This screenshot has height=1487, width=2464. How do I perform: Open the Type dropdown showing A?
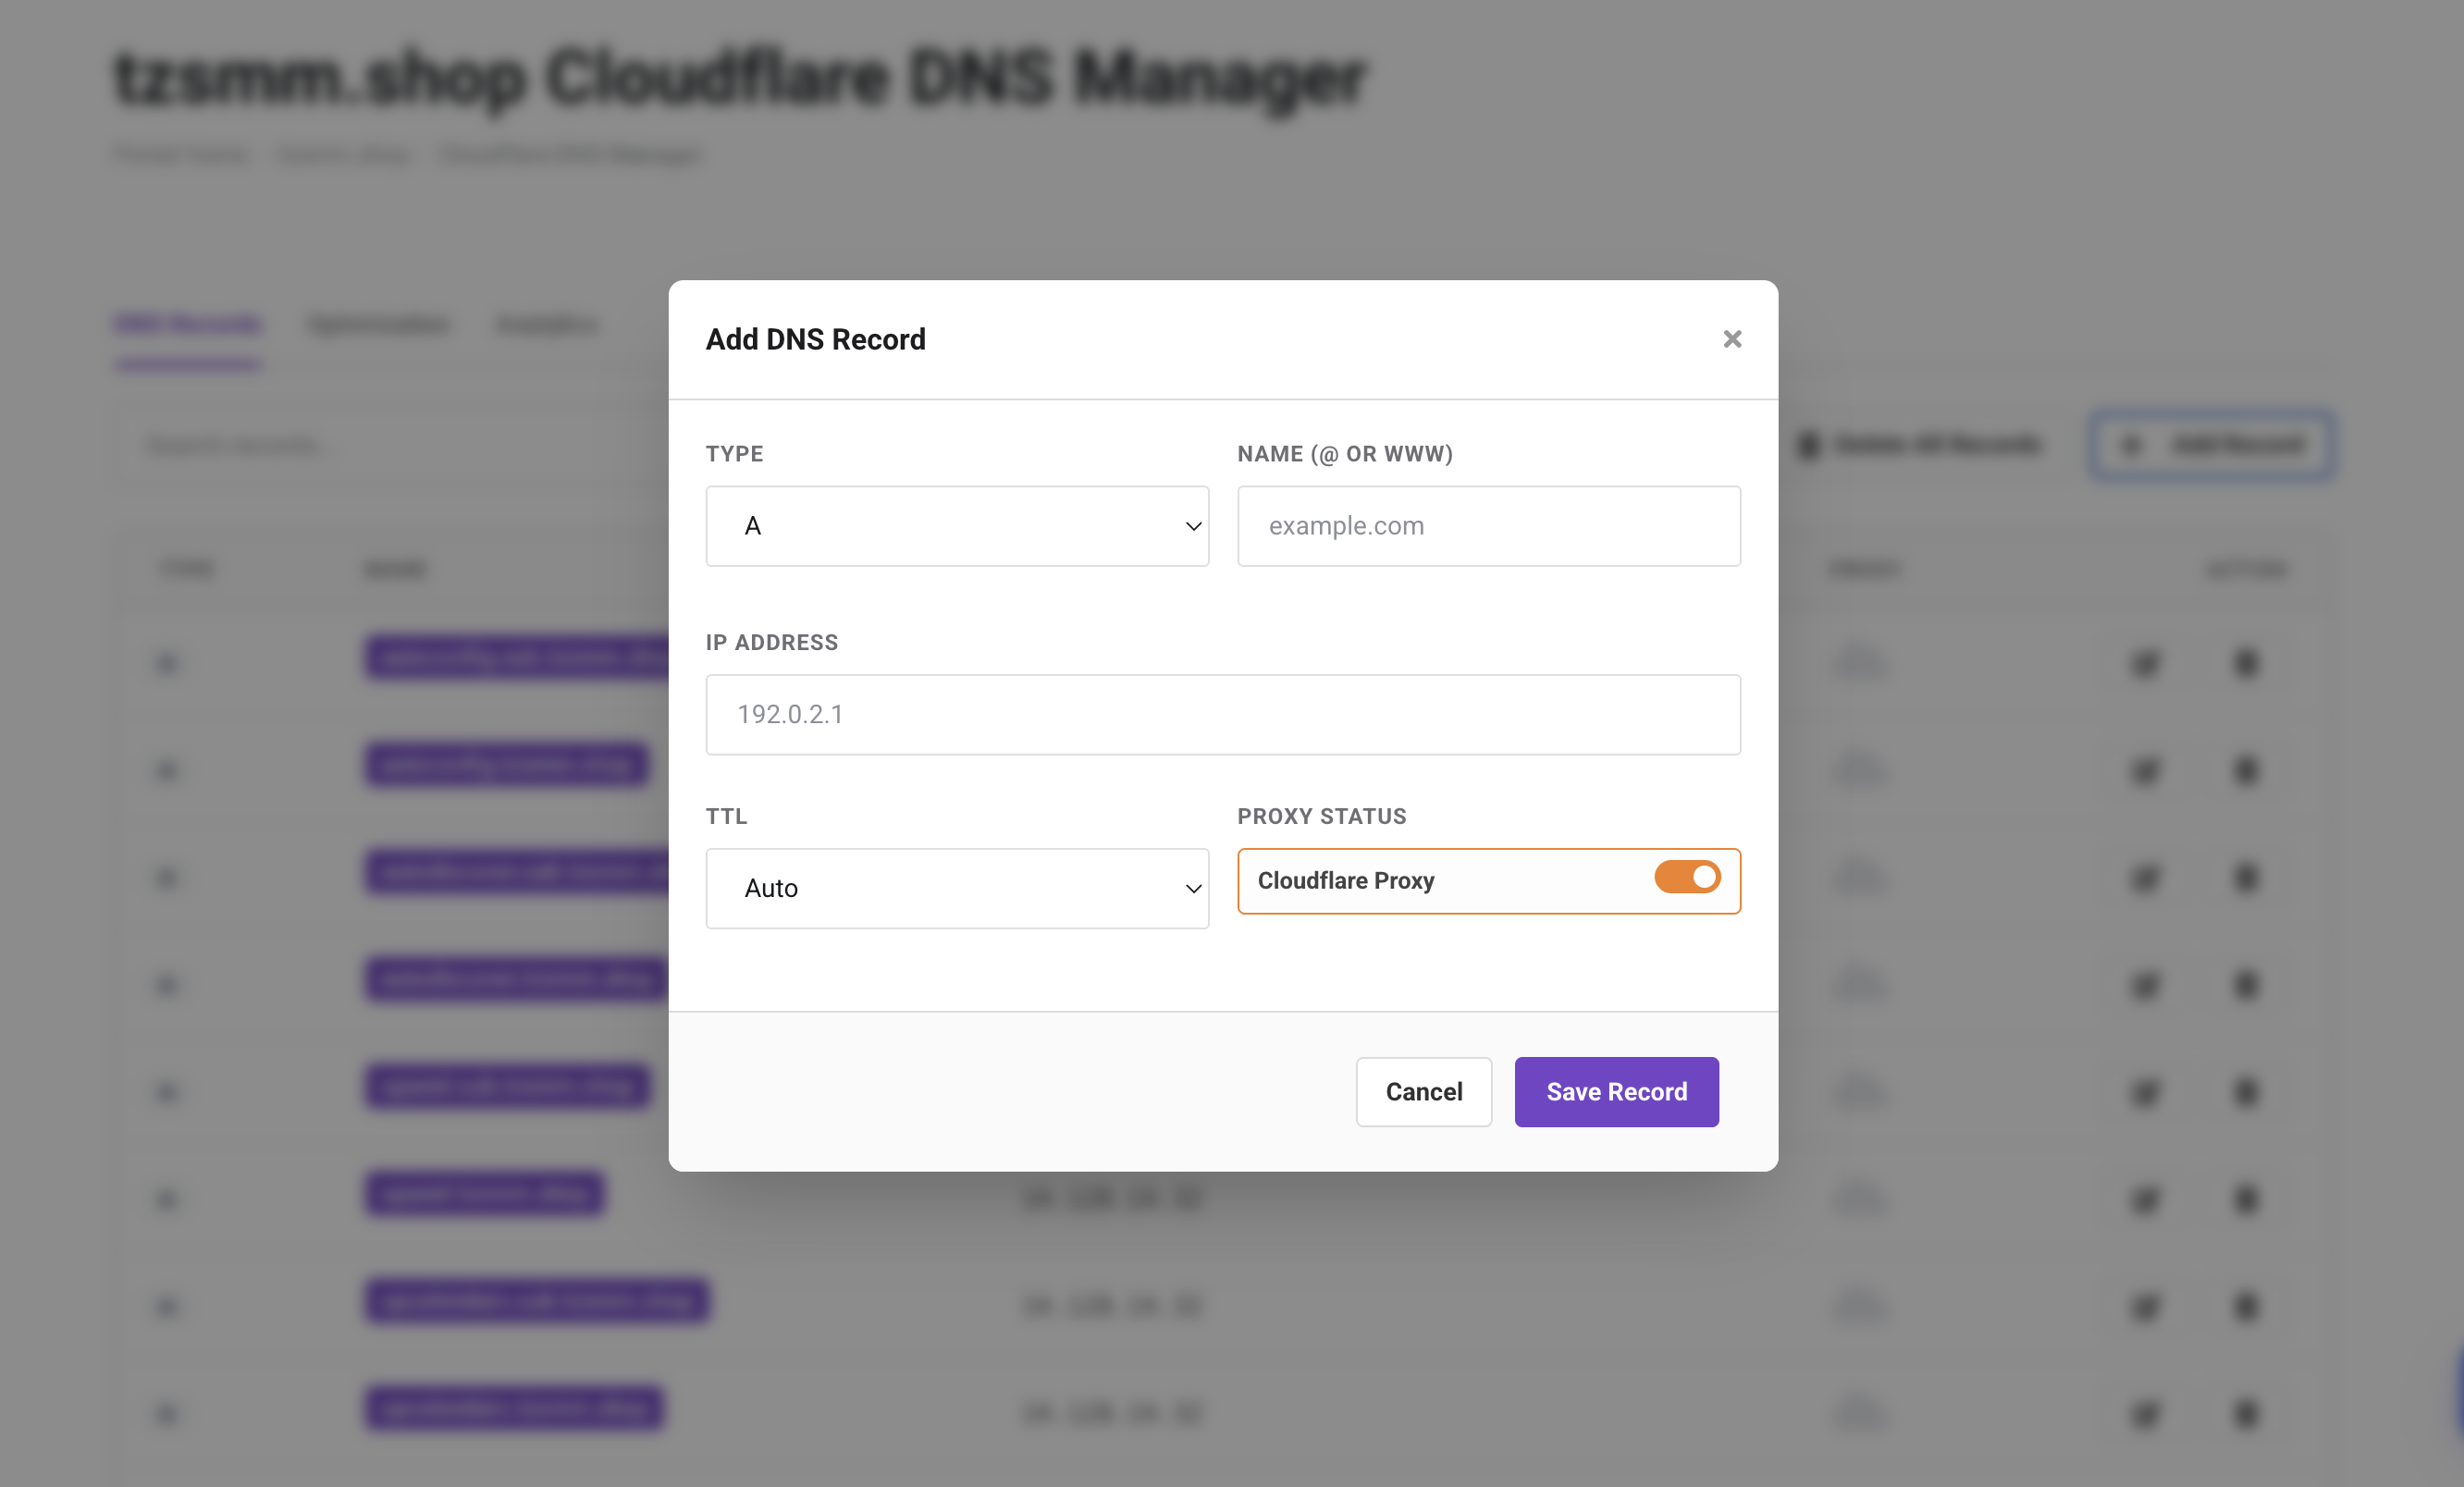(x=957, y=526)
